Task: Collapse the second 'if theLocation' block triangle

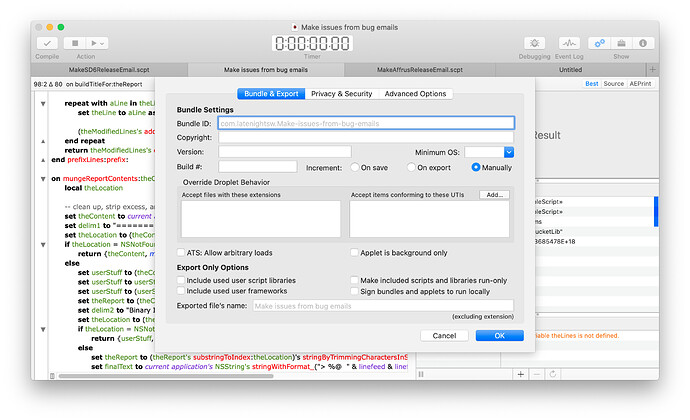Action: click(x=43, y=329)
